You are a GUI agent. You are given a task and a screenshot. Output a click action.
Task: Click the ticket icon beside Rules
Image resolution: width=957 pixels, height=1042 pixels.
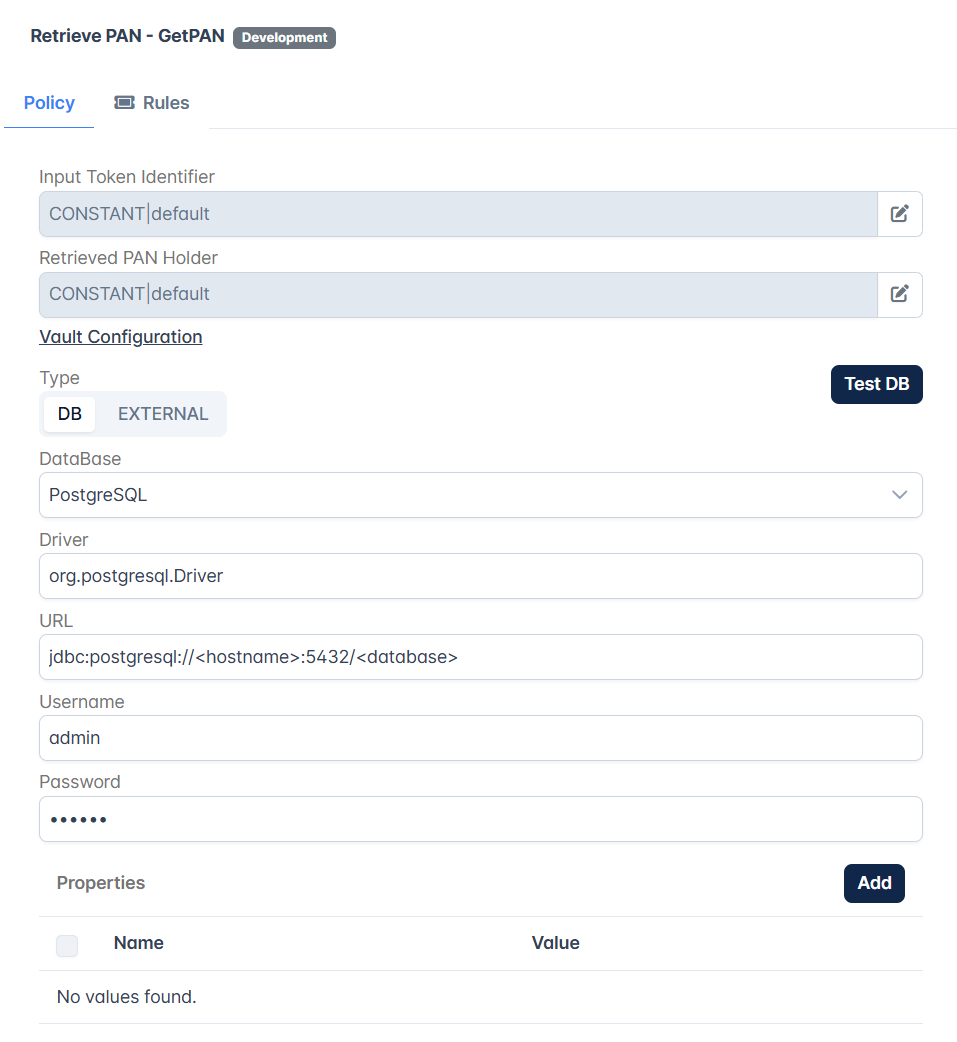pyautogui.click(x=124, y=103)
